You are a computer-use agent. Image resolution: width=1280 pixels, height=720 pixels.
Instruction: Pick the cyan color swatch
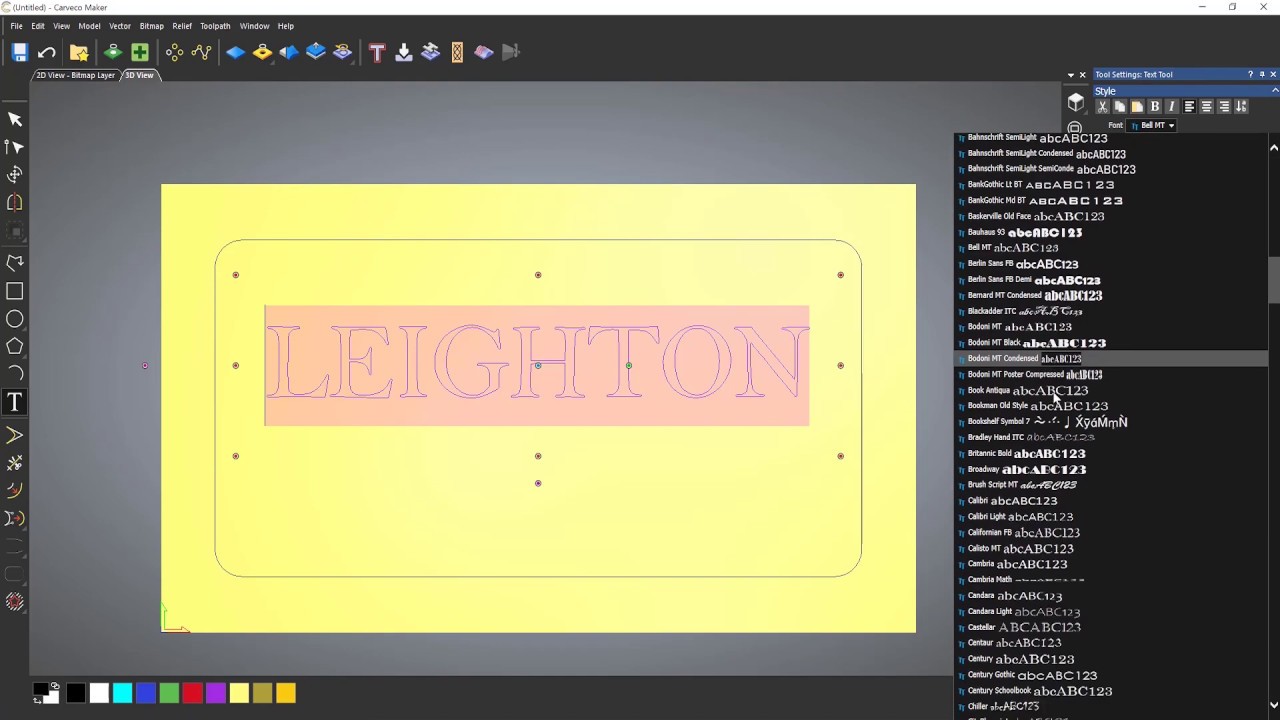click(x=122, y=693)
